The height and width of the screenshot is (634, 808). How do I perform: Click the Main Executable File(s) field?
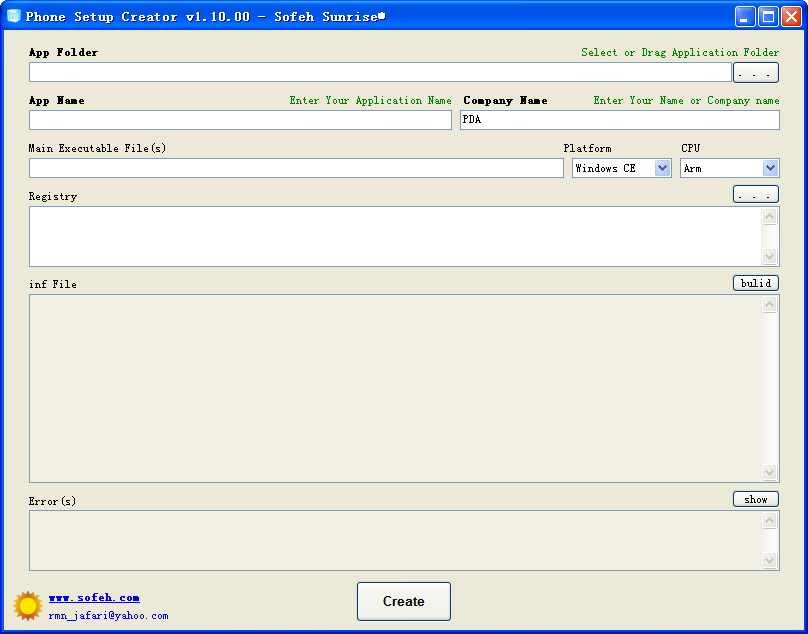(x=296, y=168)
